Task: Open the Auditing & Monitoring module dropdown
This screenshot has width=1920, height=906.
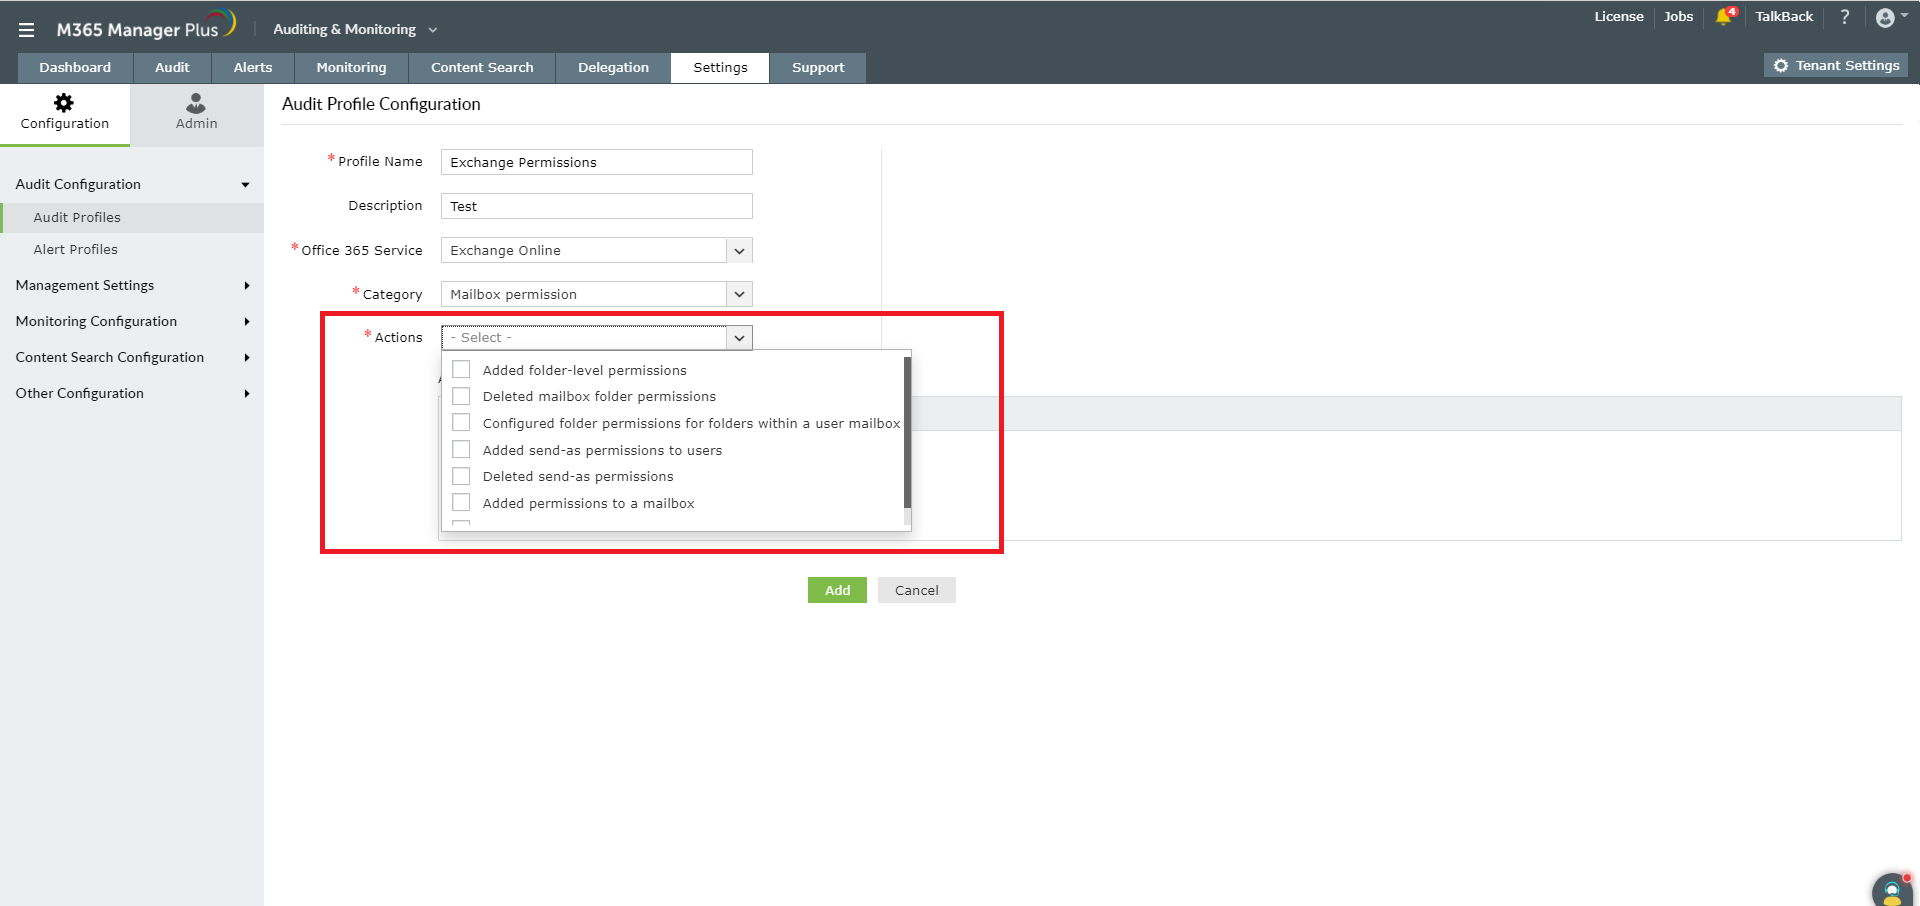Action: point(355,30)
